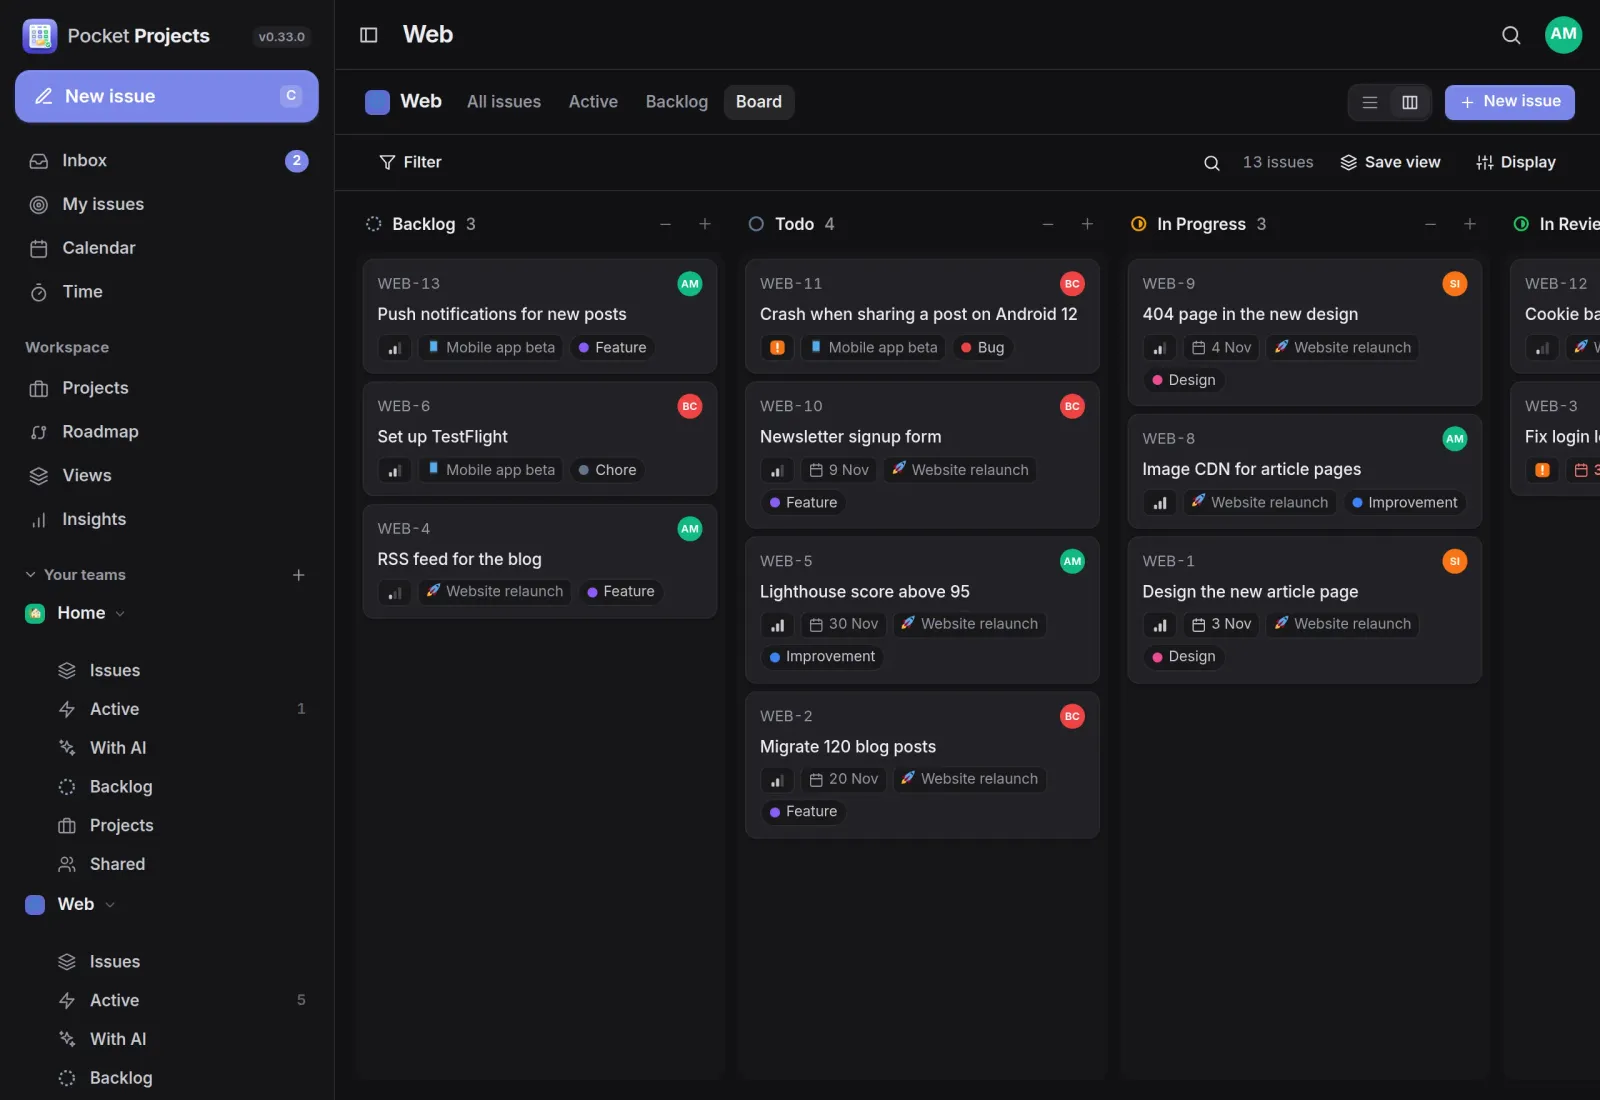Add an issue to the Backlog column
1600x1100 pixels.
point(705,224)
